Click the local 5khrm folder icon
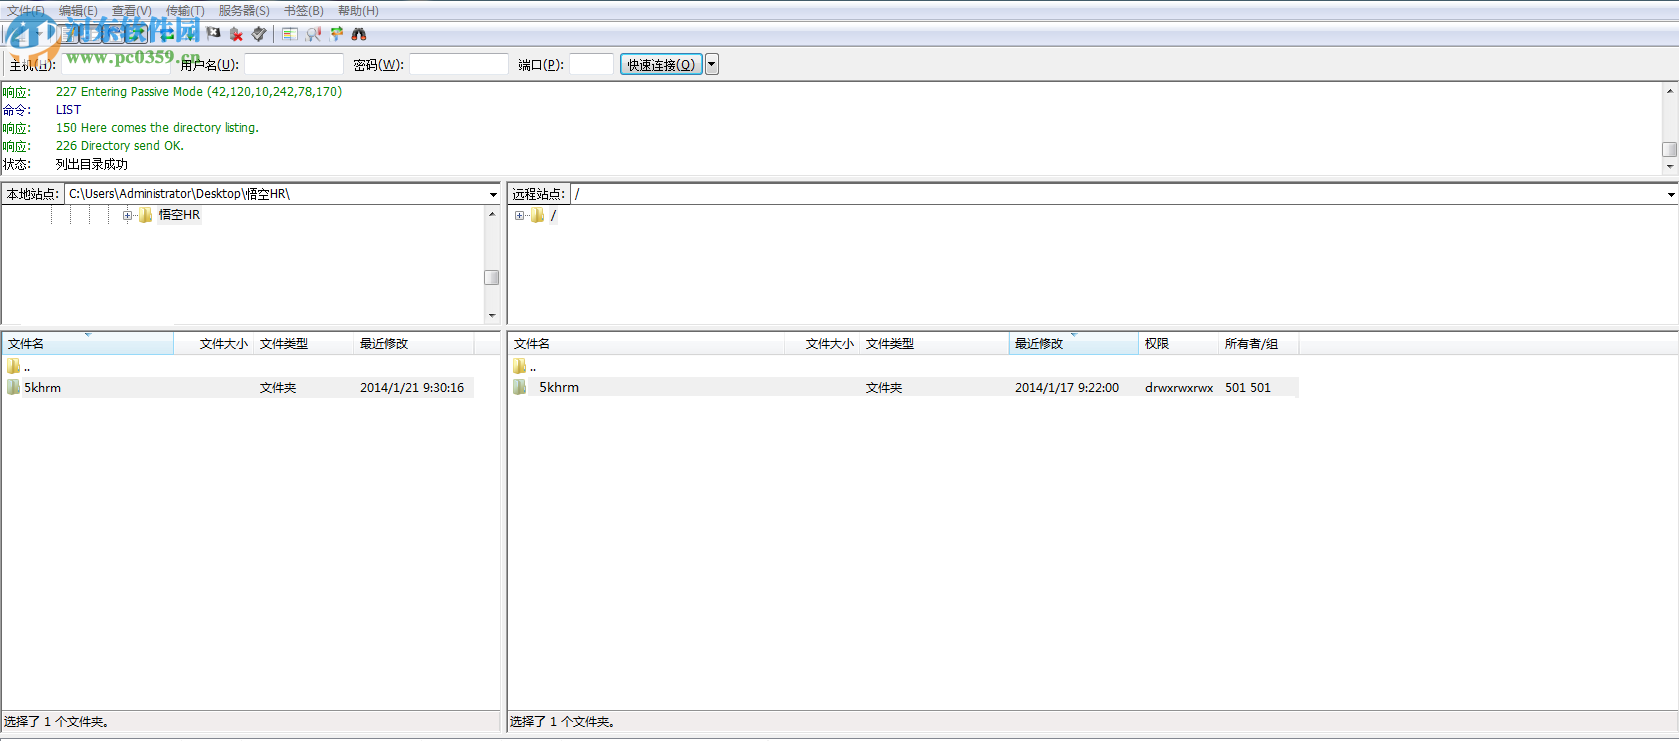The width and height of the screenshot is (1679, 741). [x=14, y=387]
